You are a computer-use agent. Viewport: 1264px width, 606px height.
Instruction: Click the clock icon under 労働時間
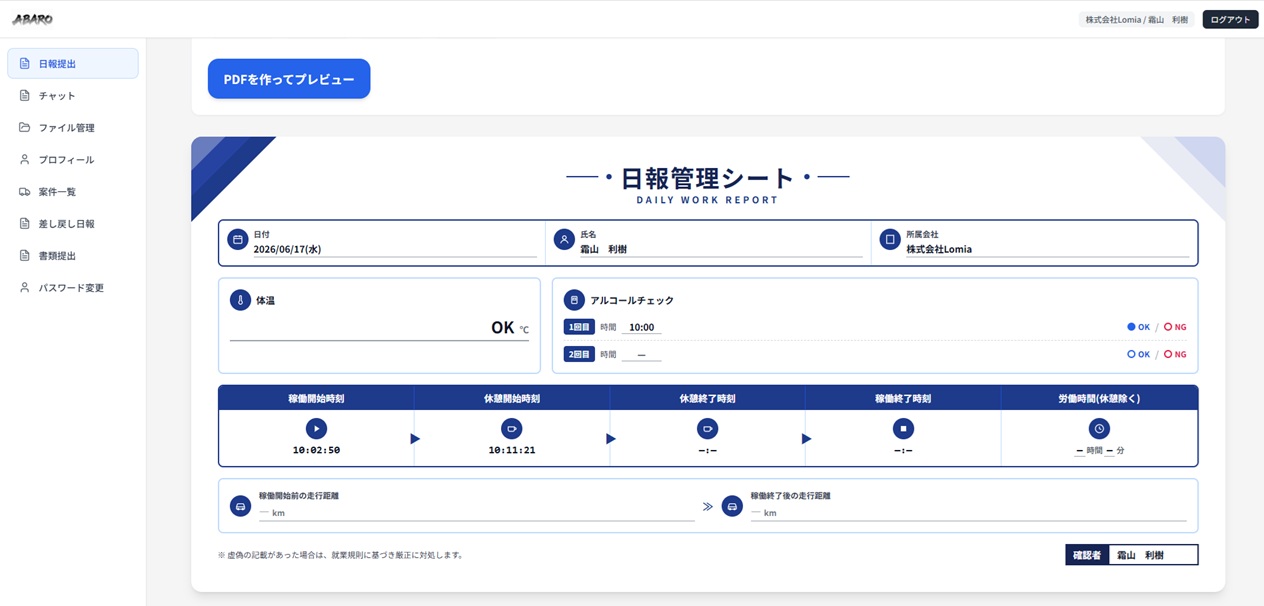pyautogui.click(x=1099, y=428)
